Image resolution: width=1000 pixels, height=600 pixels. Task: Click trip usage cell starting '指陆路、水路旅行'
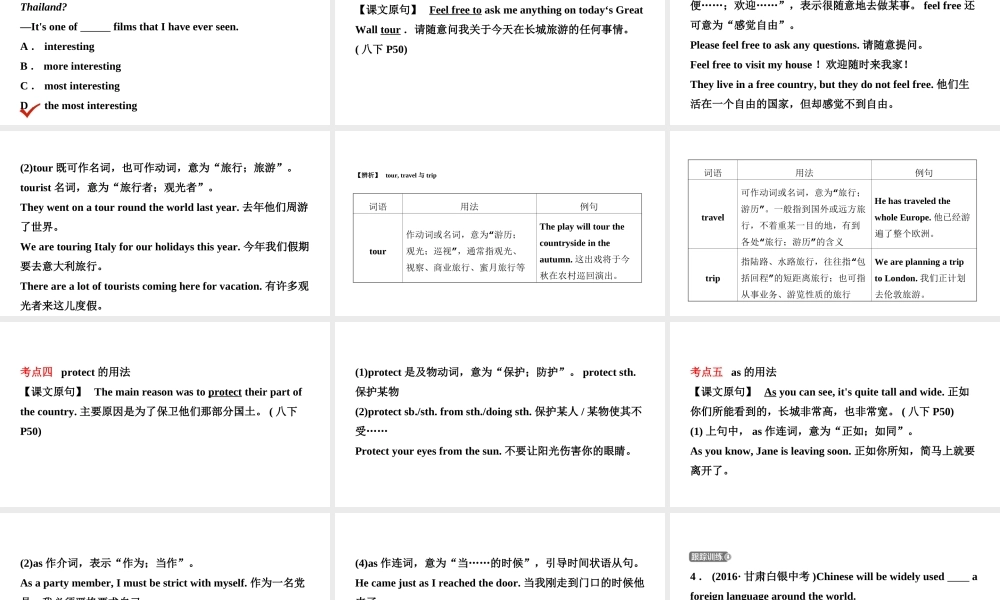coord(804,278)
